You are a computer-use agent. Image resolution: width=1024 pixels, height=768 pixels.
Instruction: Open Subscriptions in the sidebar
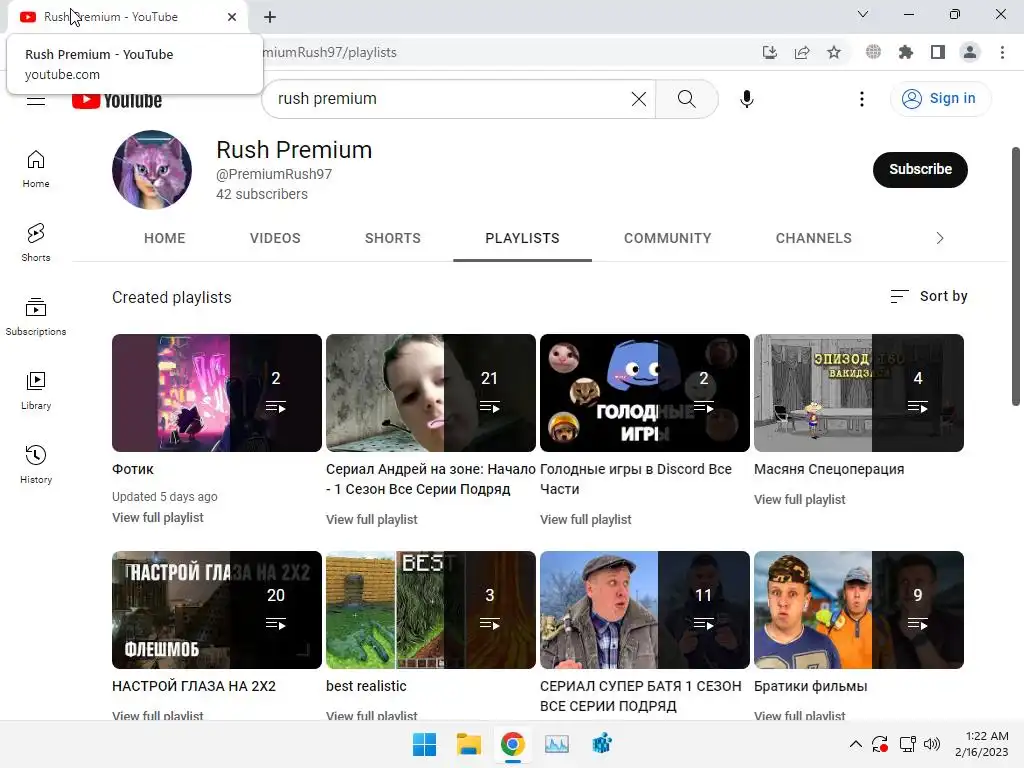tap(36, 317)
